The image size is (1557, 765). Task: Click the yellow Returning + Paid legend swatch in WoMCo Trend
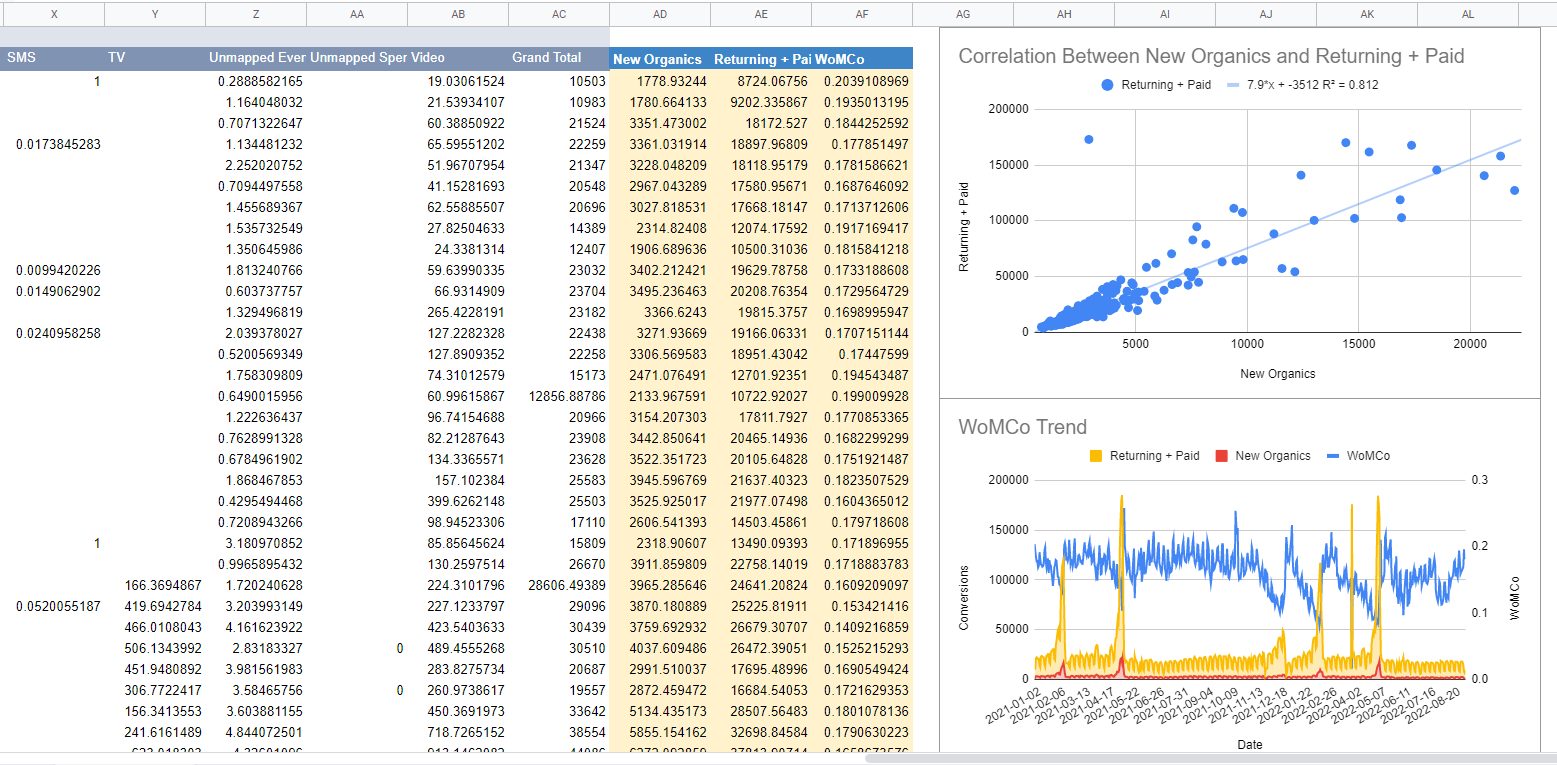pyautogui.click(x=1096, y=456)
